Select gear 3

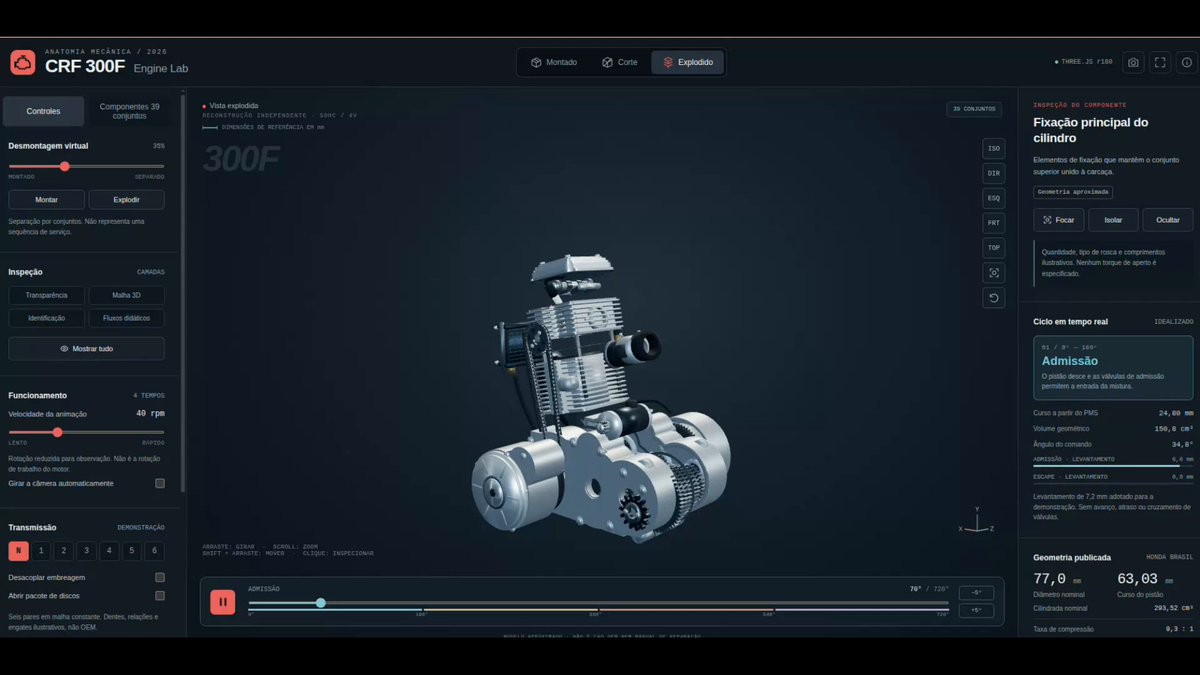pyautogui.click(x=86, y=551)
